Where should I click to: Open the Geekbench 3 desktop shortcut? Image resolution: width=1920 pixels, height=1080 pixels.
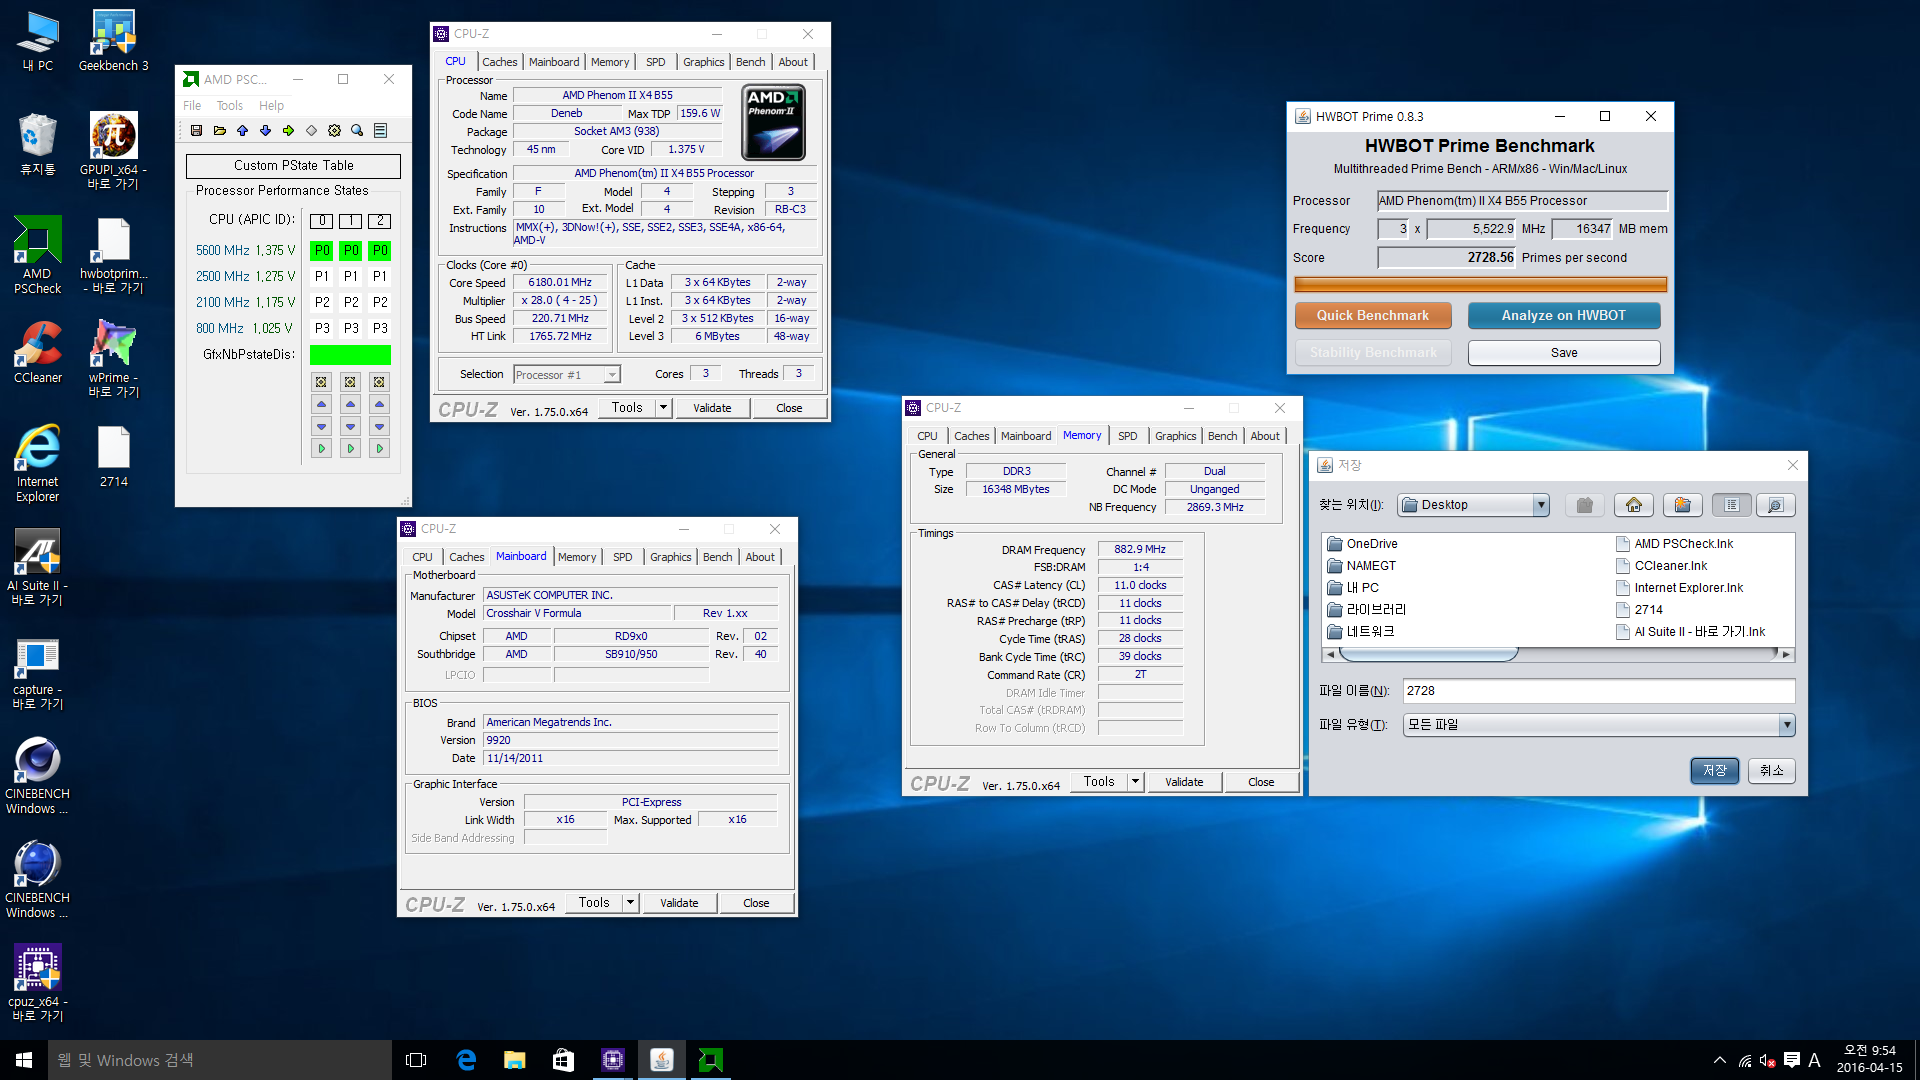click(113, 41)
